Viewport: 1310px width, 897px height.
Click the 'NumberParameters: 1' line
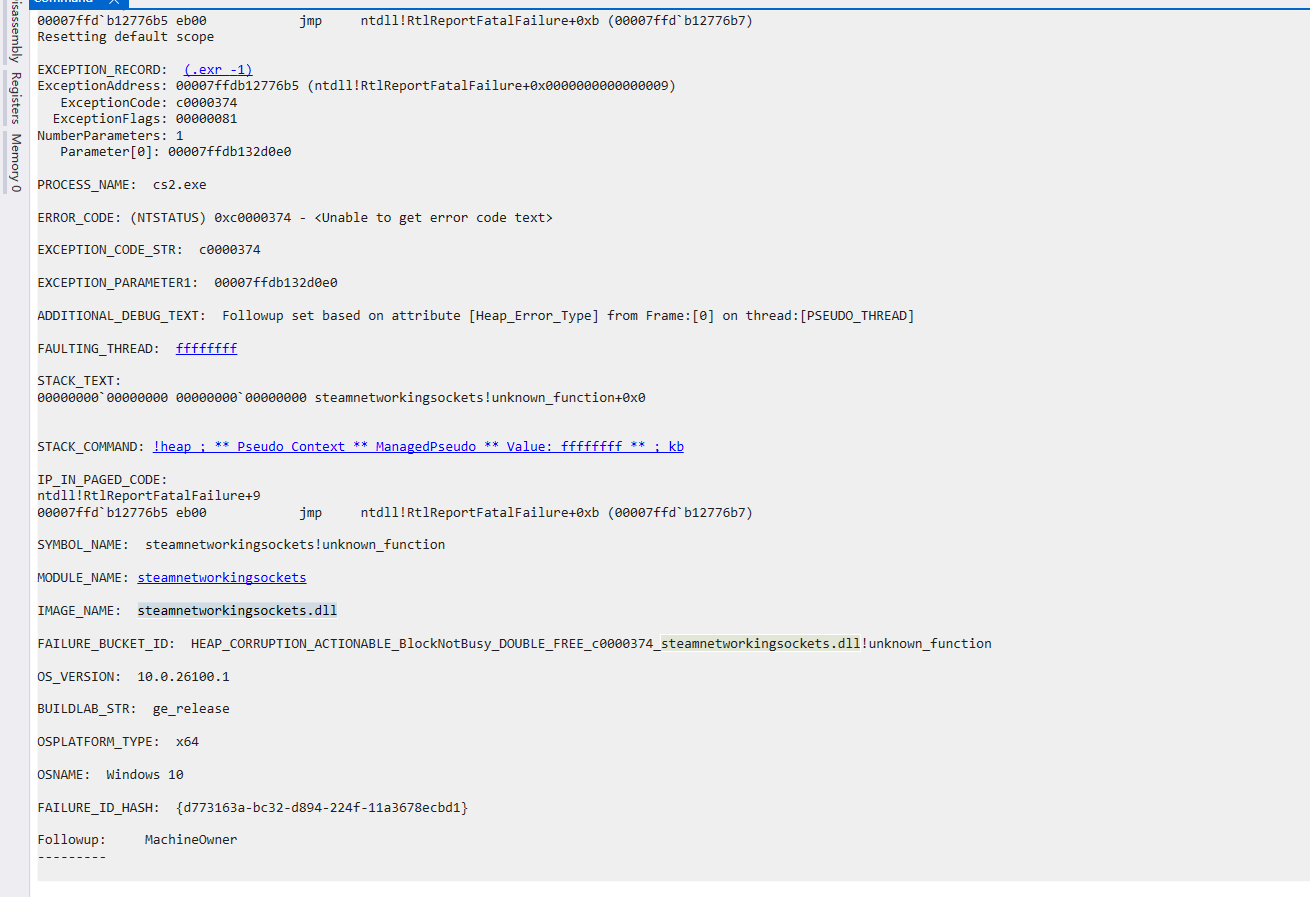110,135
